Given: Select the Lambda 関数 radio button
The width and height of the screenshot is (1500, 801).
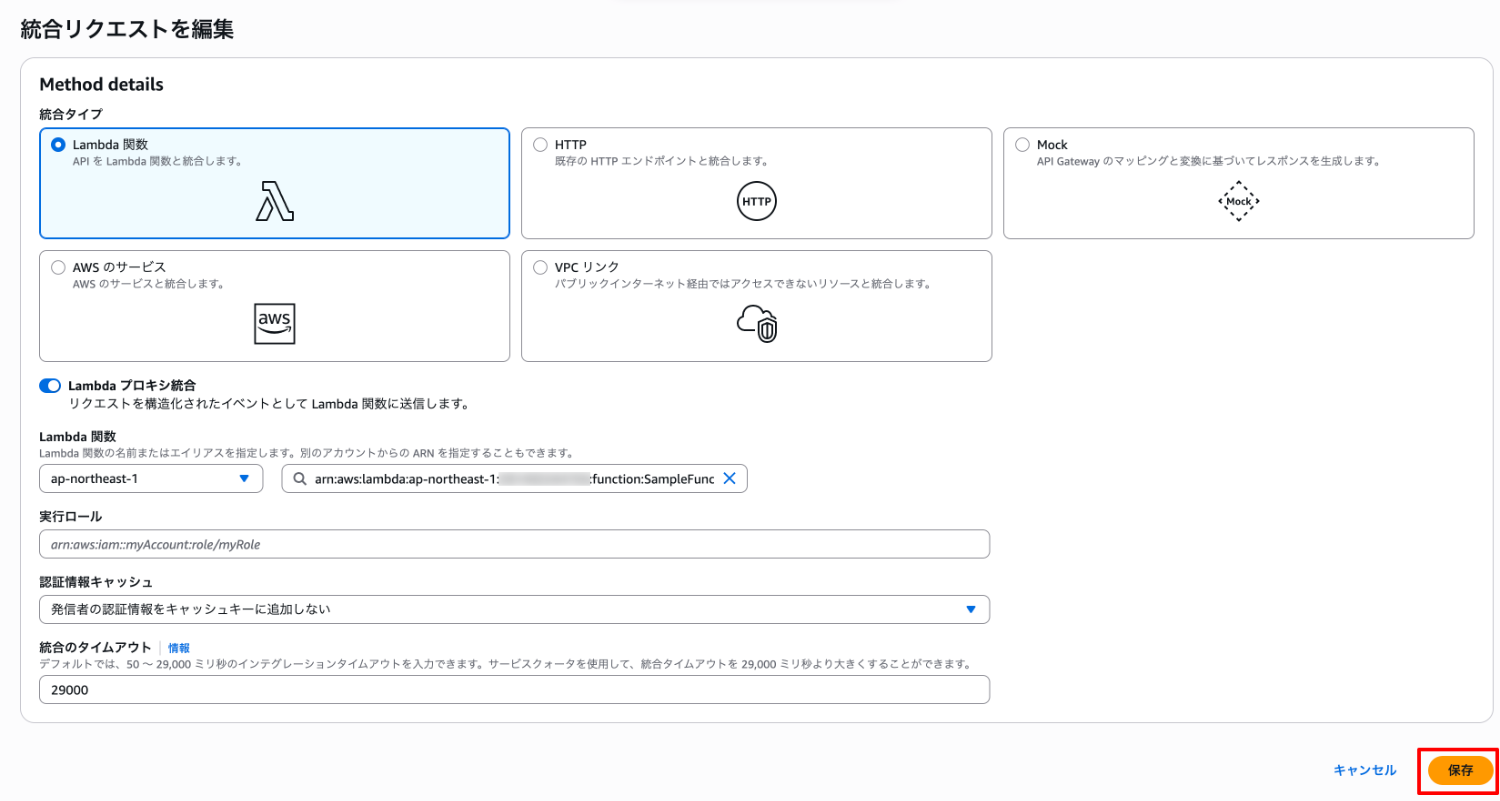Looking at the screenshot, I should (58, 145).
